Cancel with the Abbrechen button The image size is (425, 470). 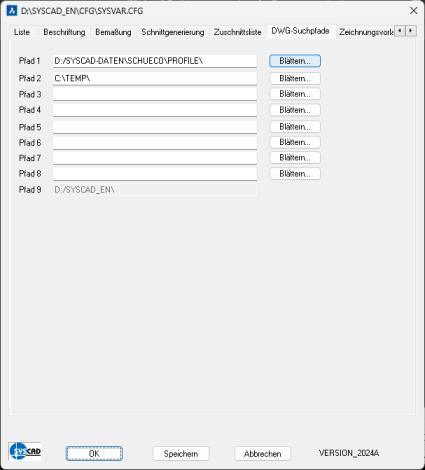click(263, 454)
